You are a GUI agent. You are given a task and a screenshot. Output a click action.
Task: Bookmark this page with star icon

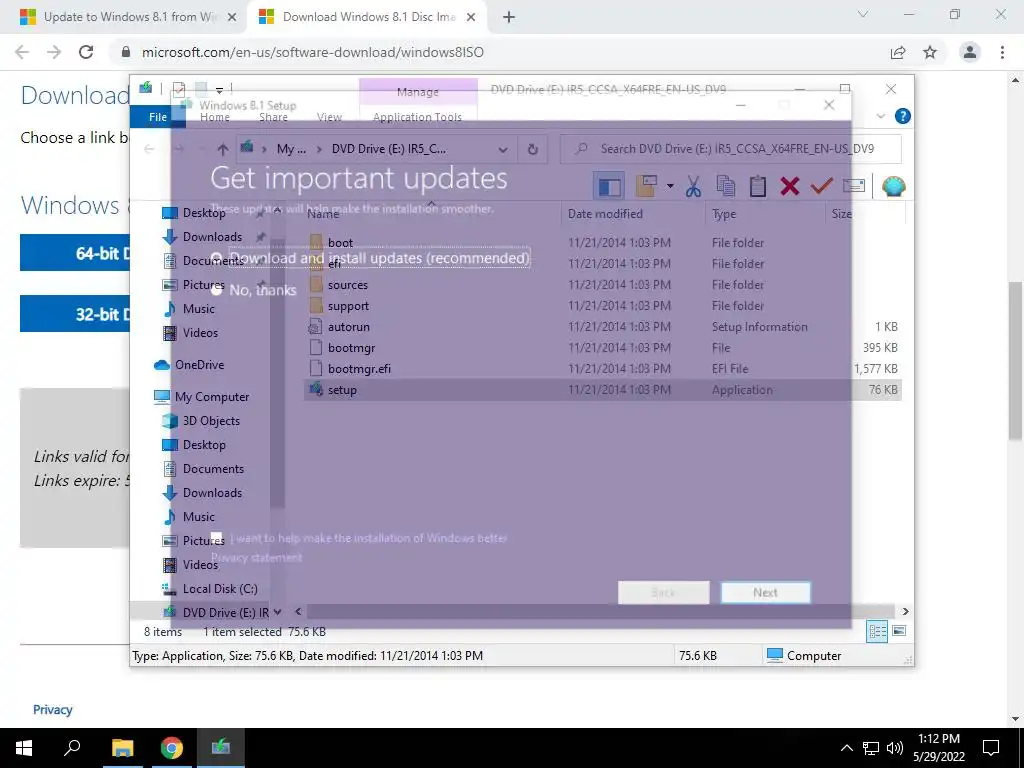pos(930,52)
